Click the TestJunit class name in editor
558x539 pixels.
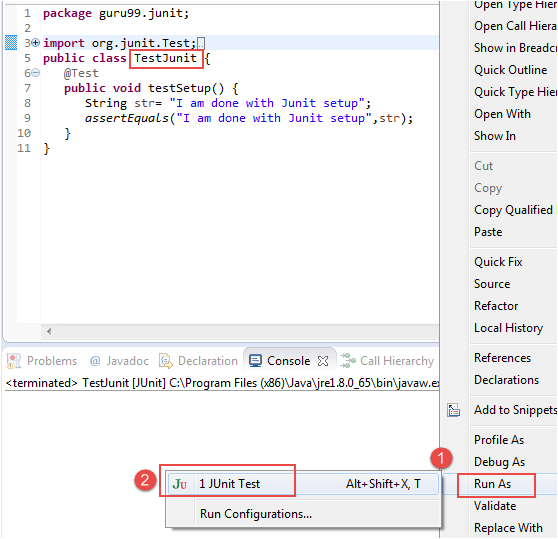(x=165, y=58)
